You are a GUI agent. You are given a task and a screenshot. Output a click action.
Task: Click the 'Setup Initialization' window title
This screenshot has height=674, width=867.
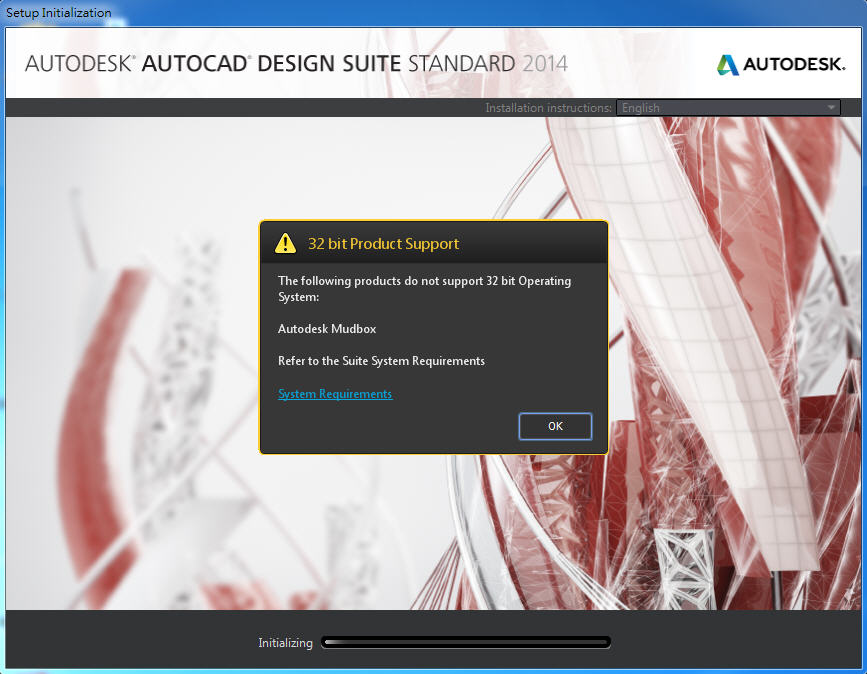tap(59, 12)
